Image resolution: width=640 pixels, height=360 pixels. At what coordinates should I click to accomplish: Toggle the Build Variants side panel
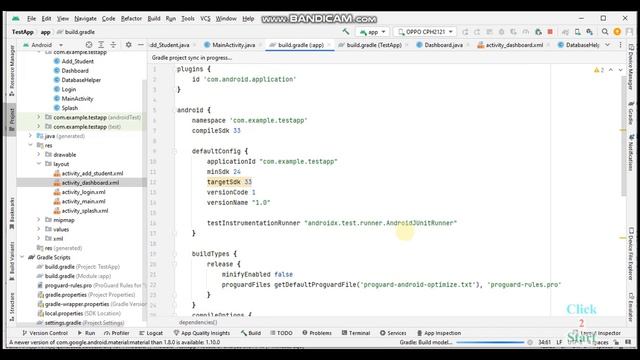coord(12,260)
